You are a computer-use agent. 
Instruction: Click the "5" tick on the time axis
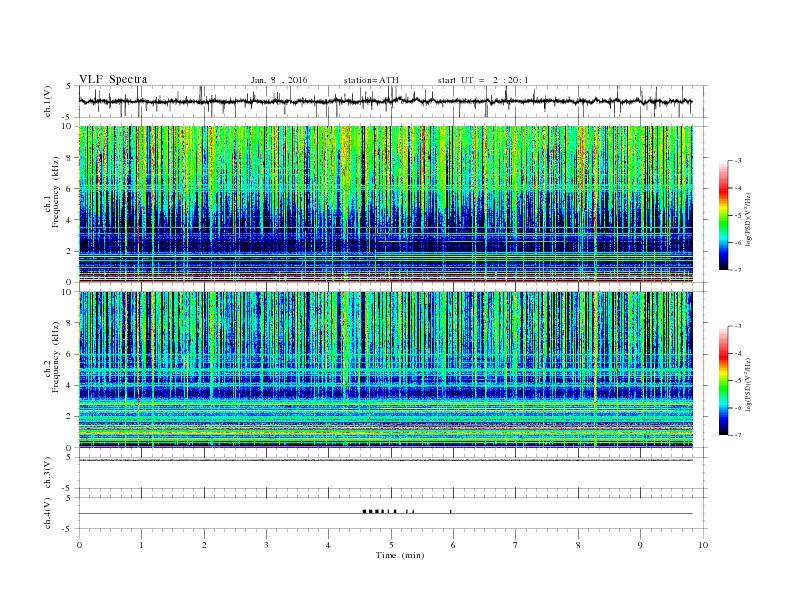[391, 545]
